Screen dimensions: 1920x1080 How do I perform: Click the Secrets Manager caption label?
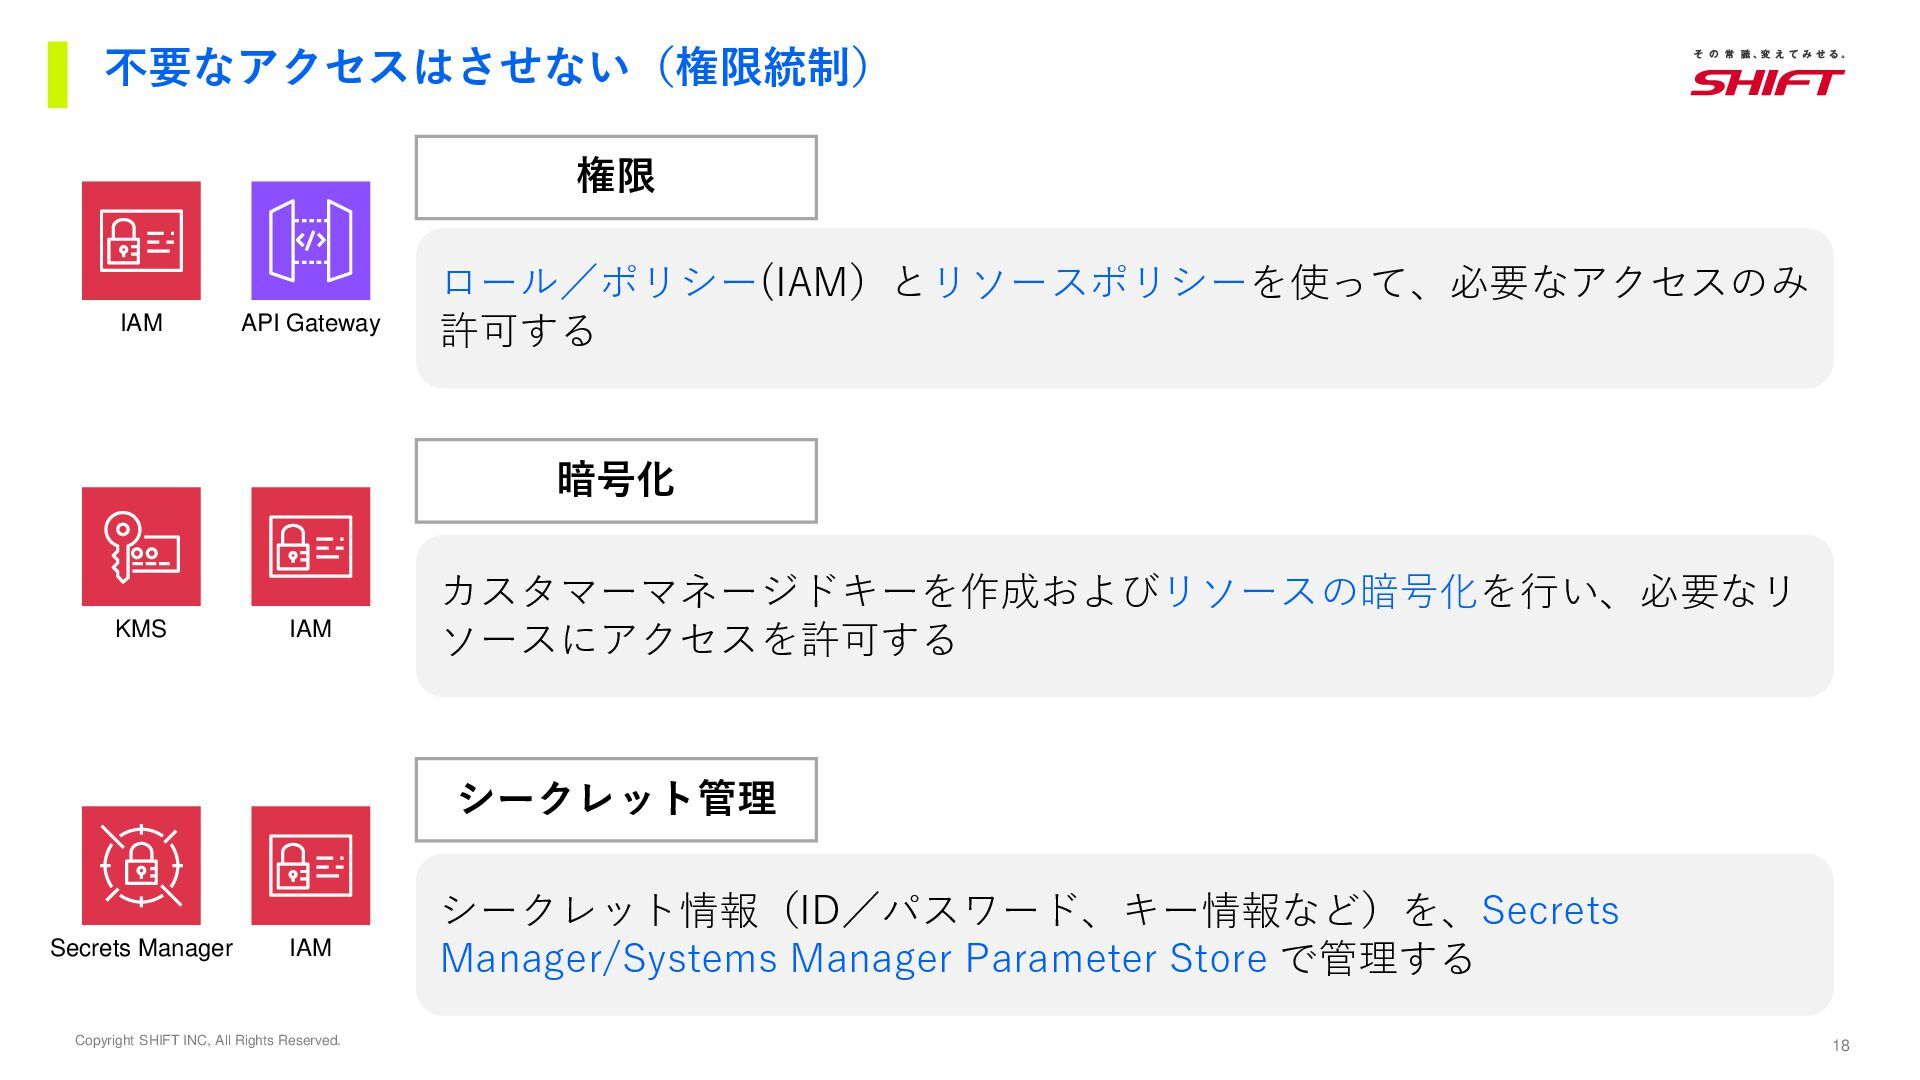[141, 948]
